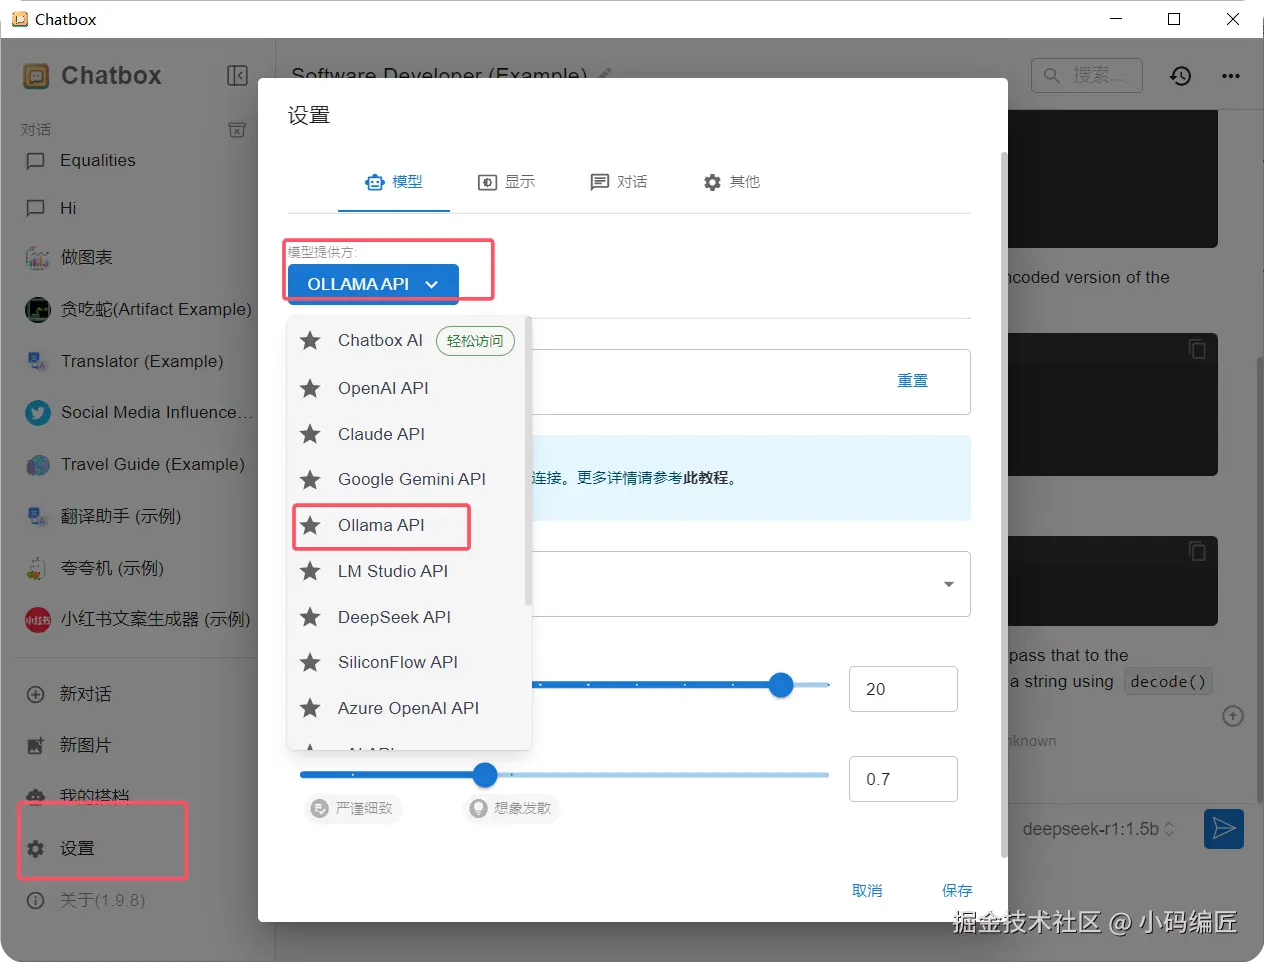The image size is (1264, 962).
Task: Open the model selection dropdown arrow
Action: click(x=949, y=584)
